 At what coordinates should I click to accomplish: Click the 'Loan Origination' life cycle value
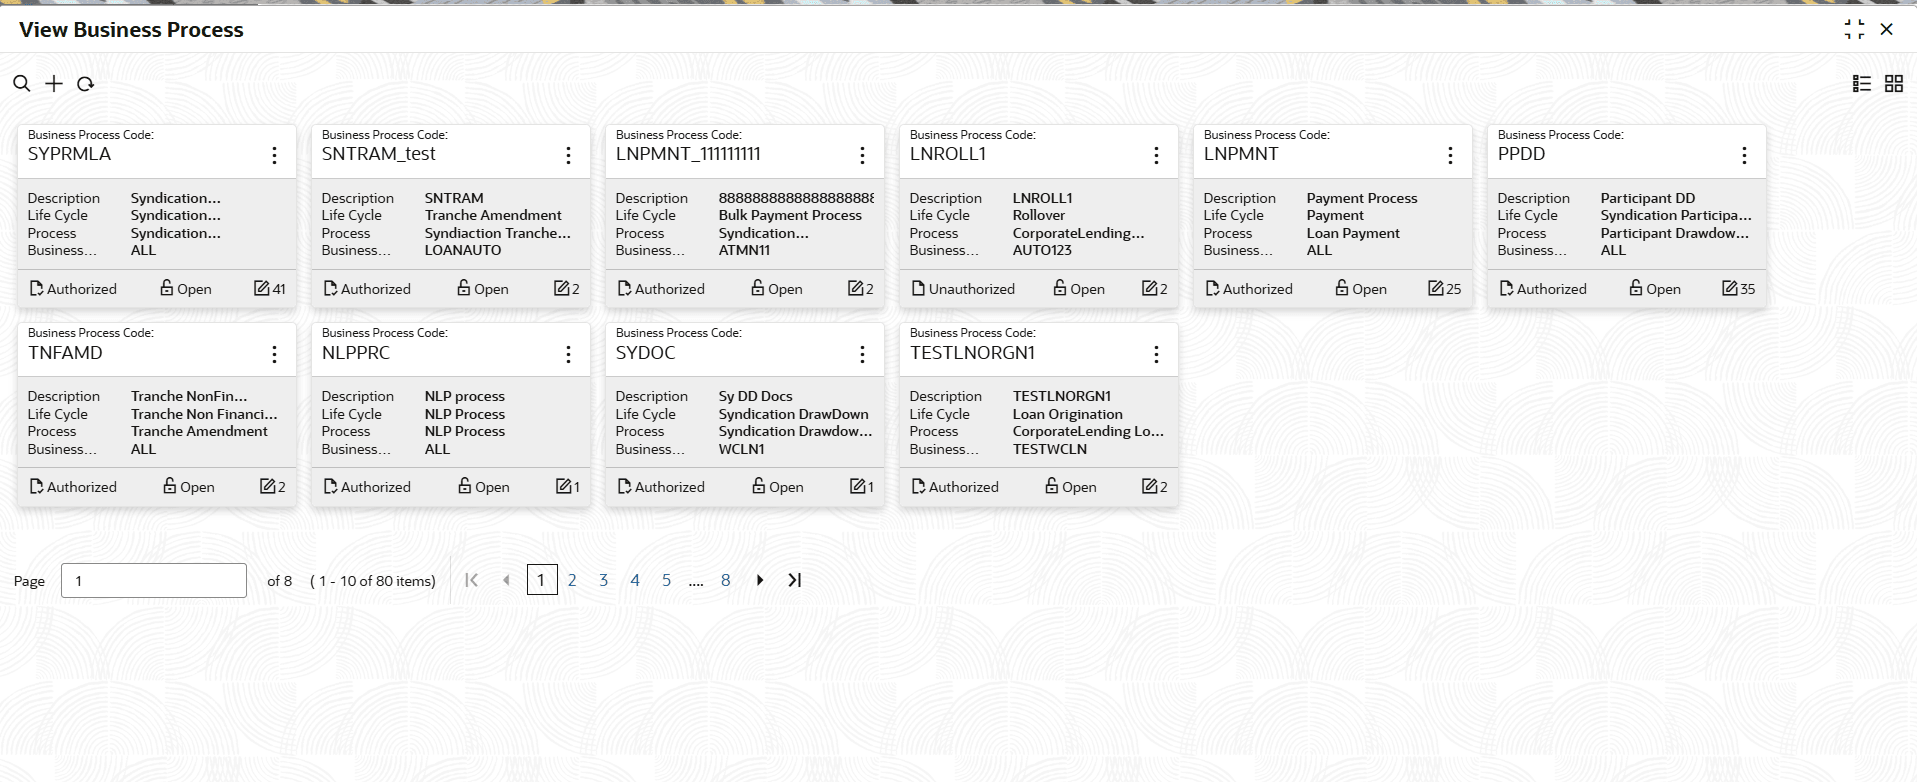(1067, 414)
